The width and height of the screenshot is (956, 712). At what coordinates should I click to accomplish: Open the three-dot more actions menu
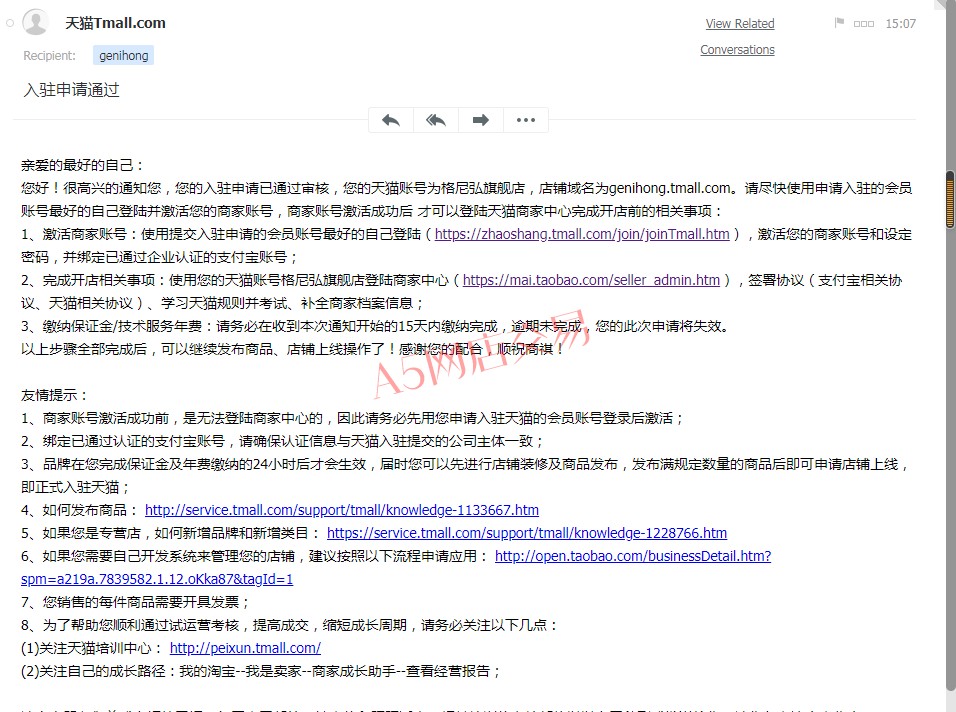pyautogui.click(x=526, y=120)
